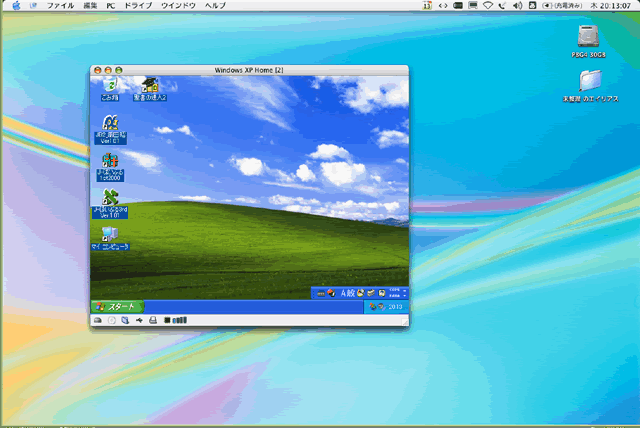Click the CAPS indicator on the language bar
Screen dimensions: 640x428
394,290
